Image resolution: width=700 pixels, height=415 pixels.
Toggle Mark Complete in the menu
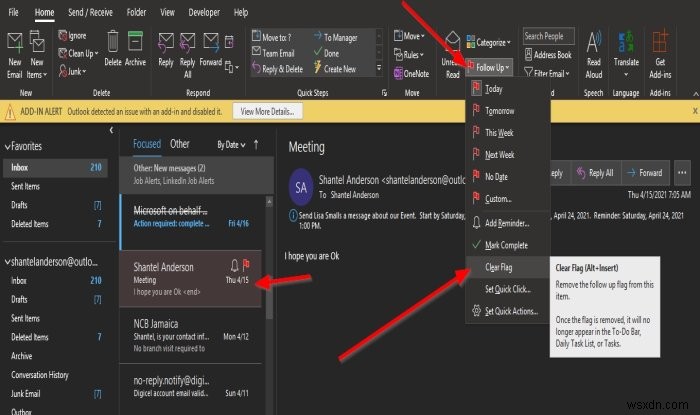click(508, 245)
